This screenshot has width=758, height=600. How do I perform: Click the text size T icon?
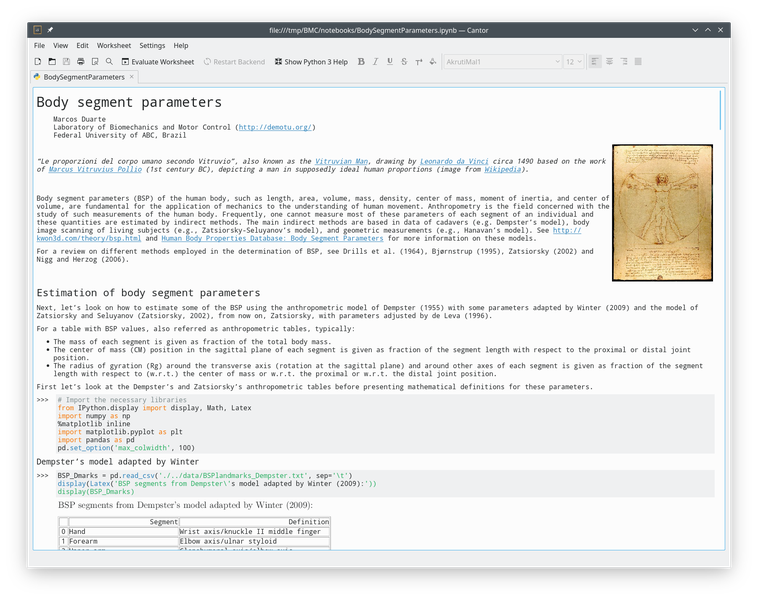419,61
